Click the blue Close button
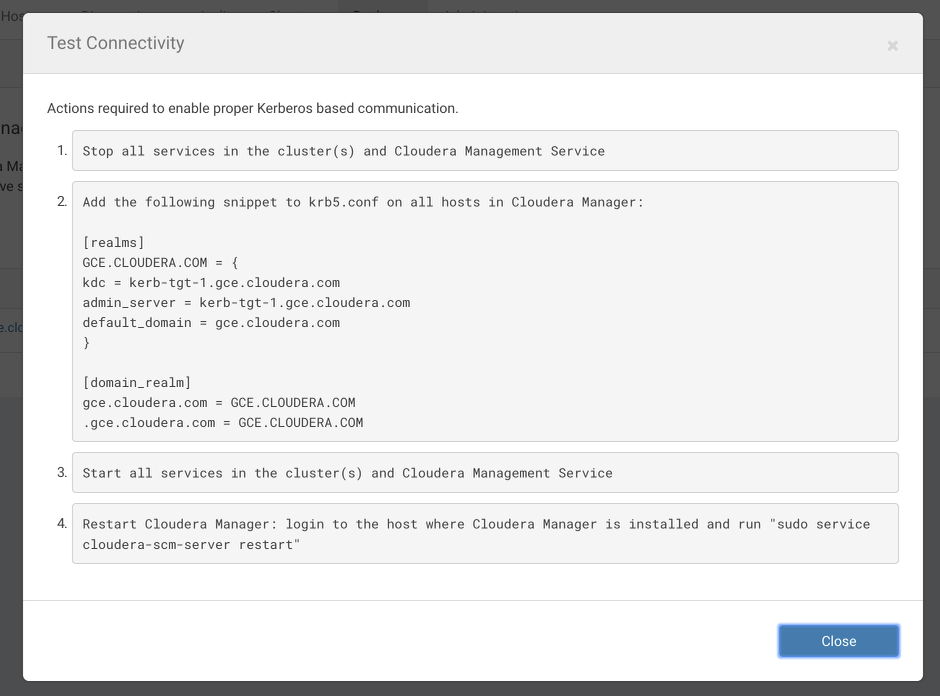This screenshot has height=696, width=940. point(838,641)
